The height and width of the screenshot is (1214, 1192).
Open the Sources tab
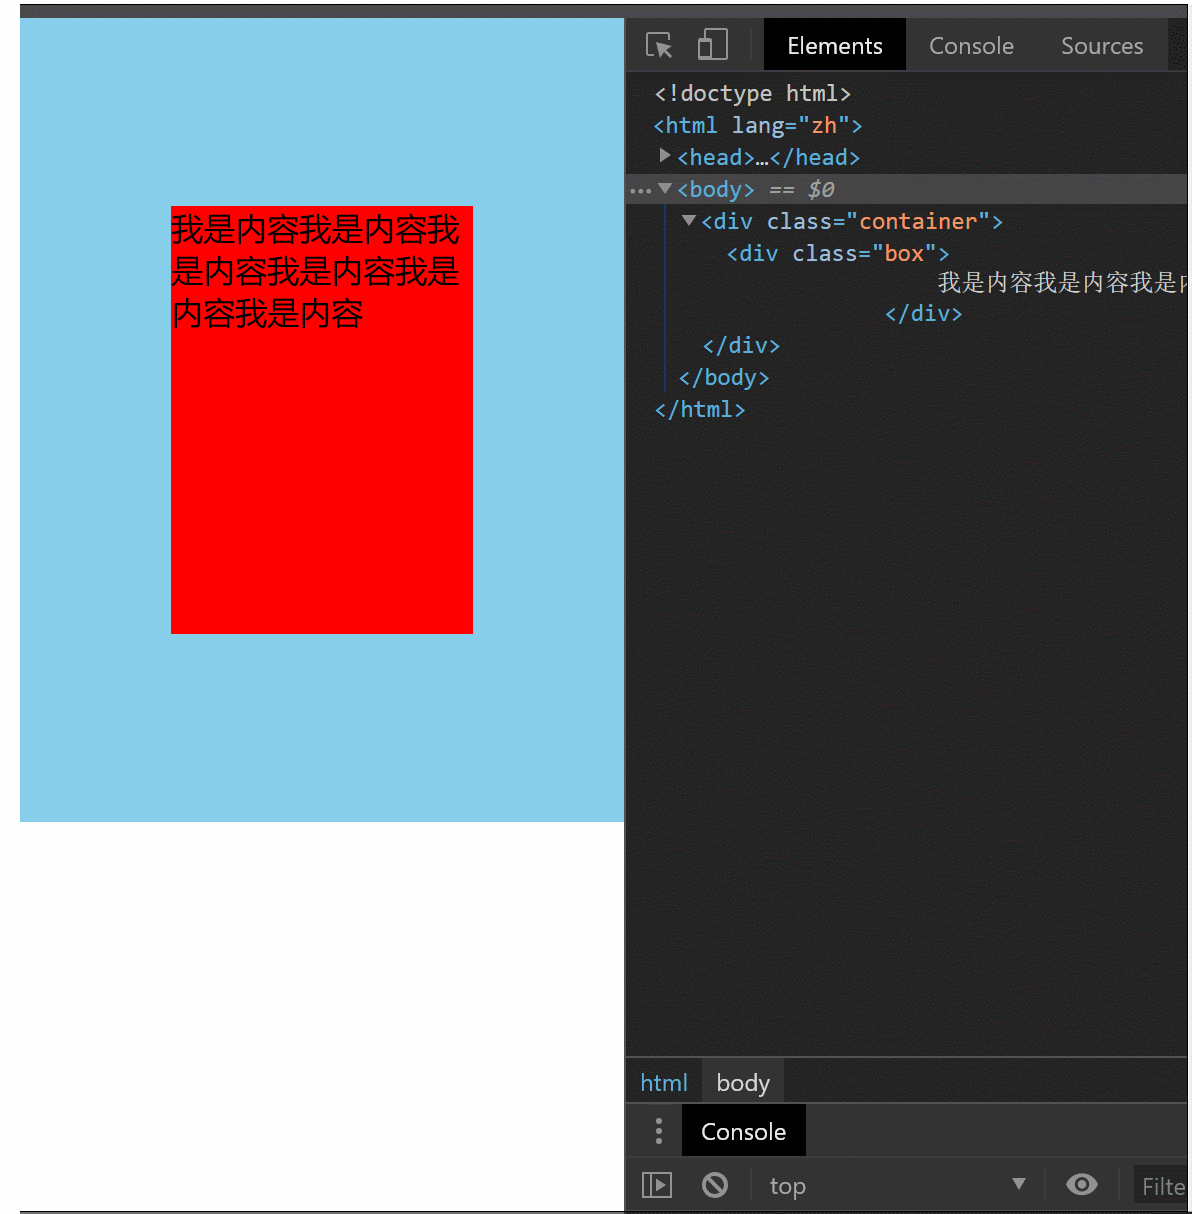click(x=1102, y=45)
